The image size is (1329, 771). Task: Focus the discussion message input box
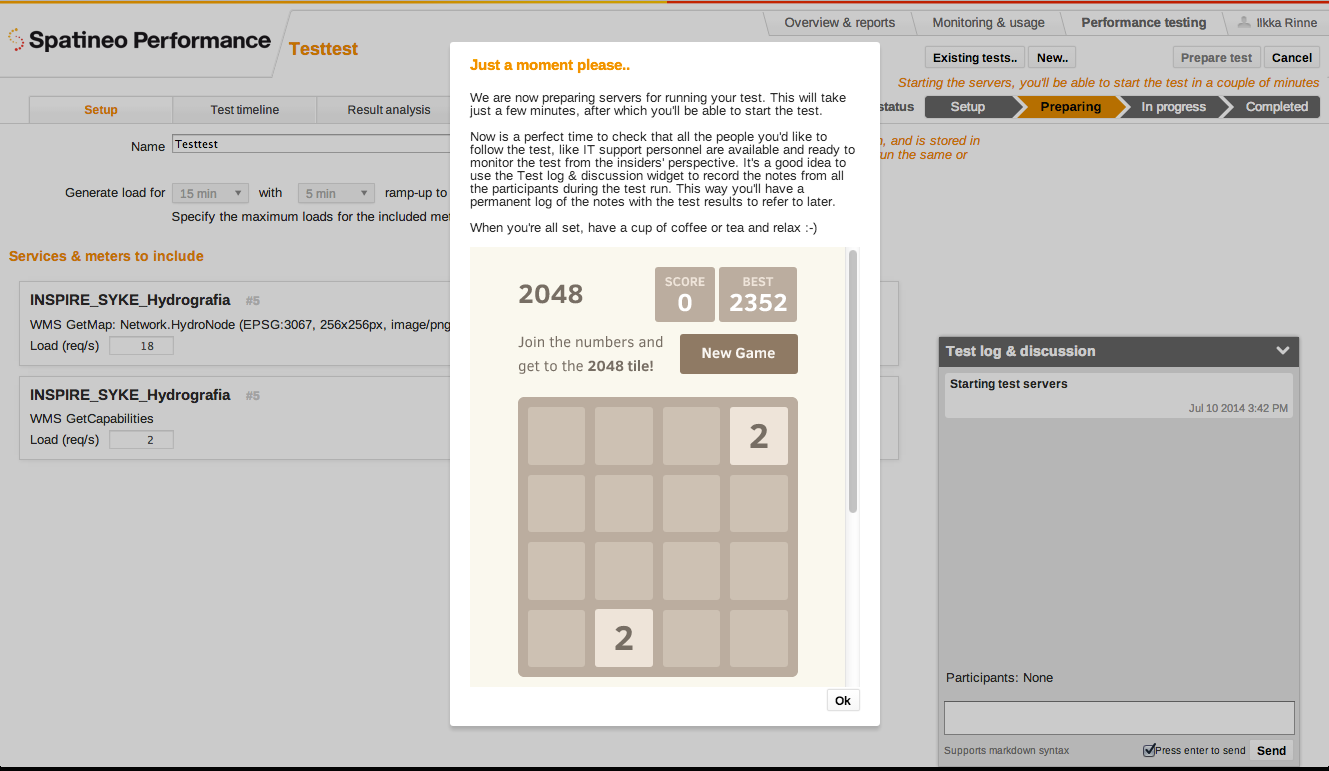pos(1119,718)
